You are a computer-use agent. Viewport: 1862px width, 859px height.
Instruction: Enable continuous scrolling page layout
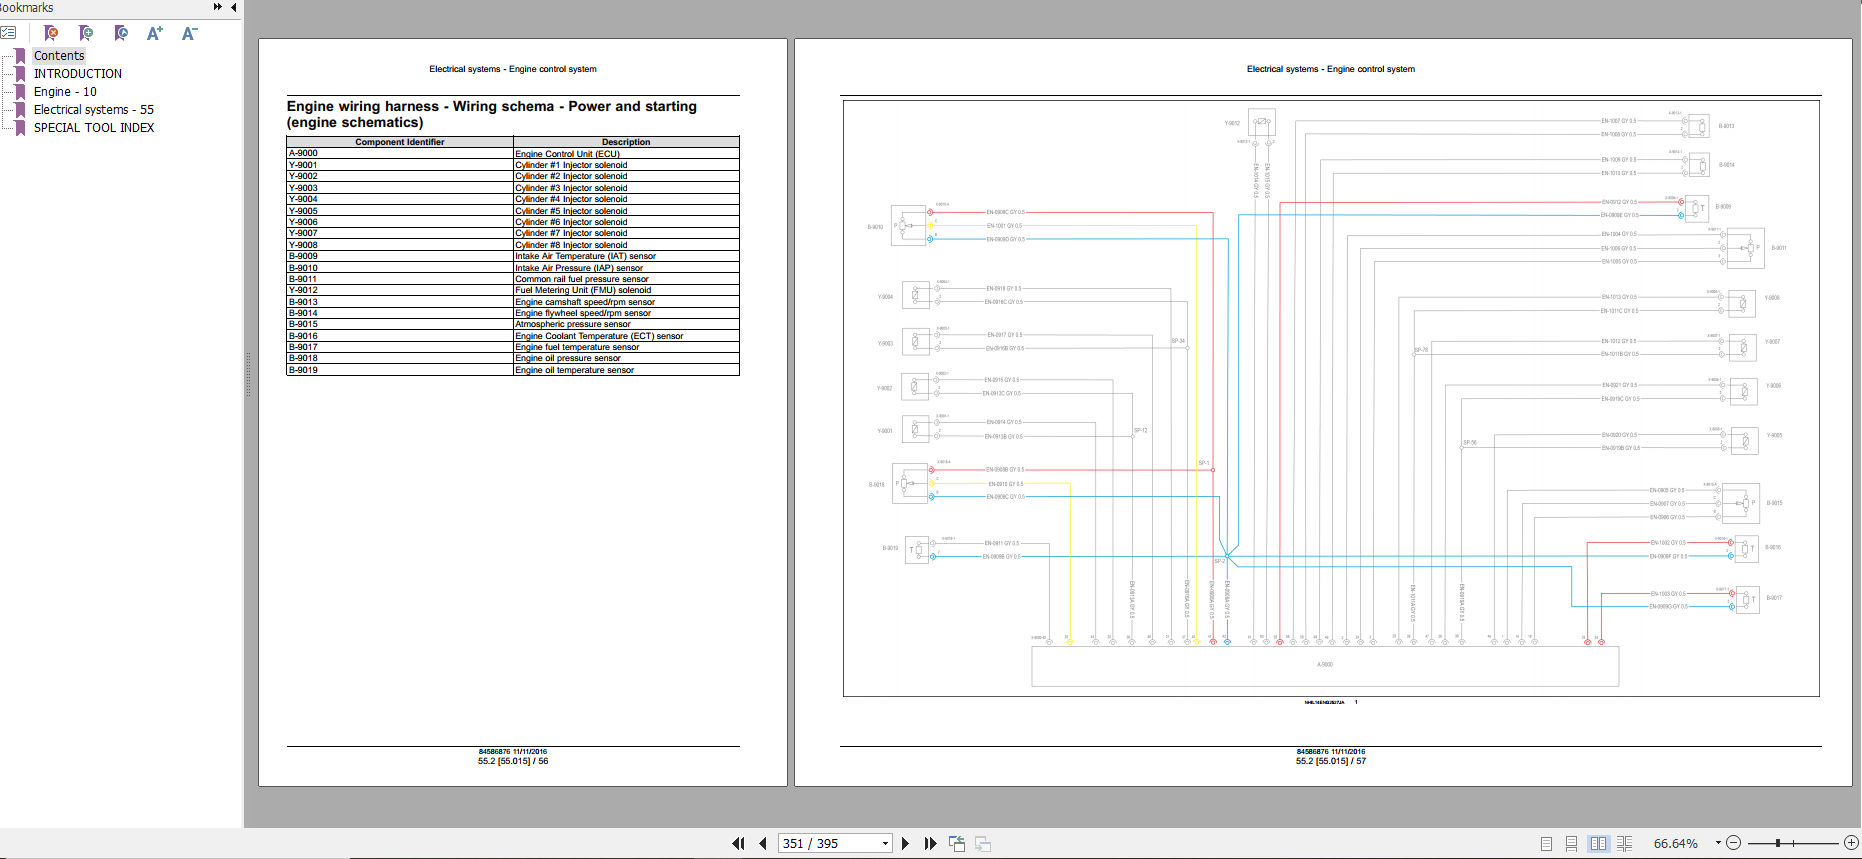coord(1571,843)
